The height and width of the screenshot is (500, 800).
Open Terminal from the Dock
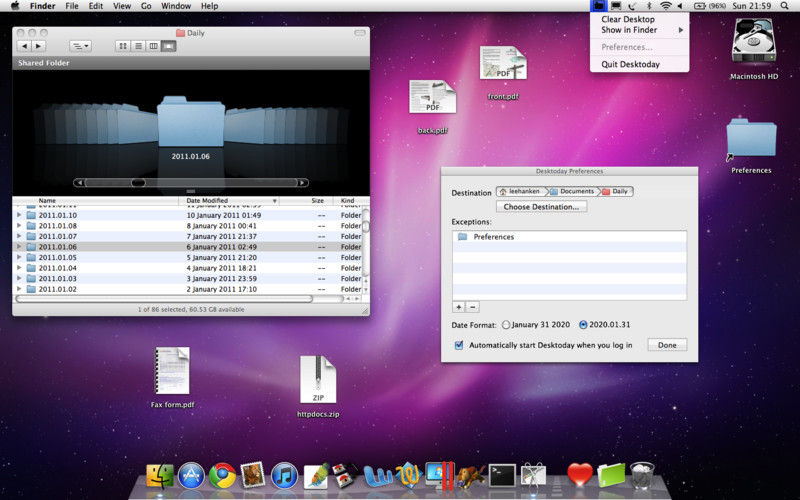pyautogui.click(x=501, y=476)
